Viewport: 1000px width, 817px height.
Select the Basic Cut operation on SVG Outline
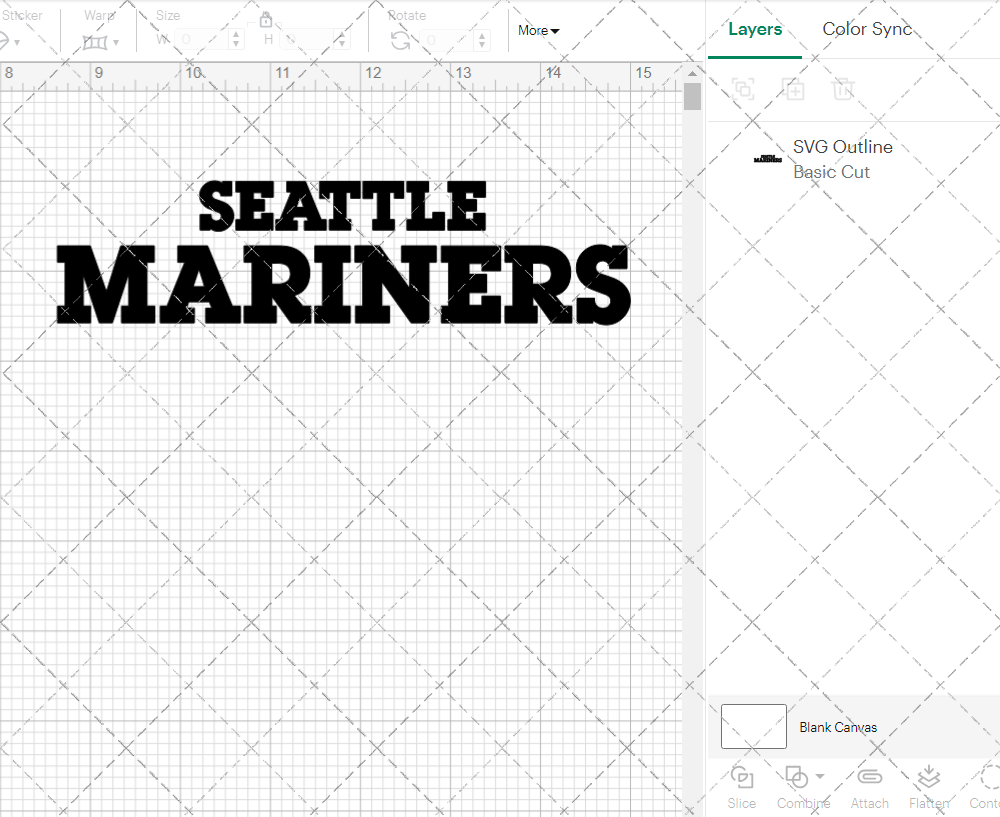tap(831, 172)
